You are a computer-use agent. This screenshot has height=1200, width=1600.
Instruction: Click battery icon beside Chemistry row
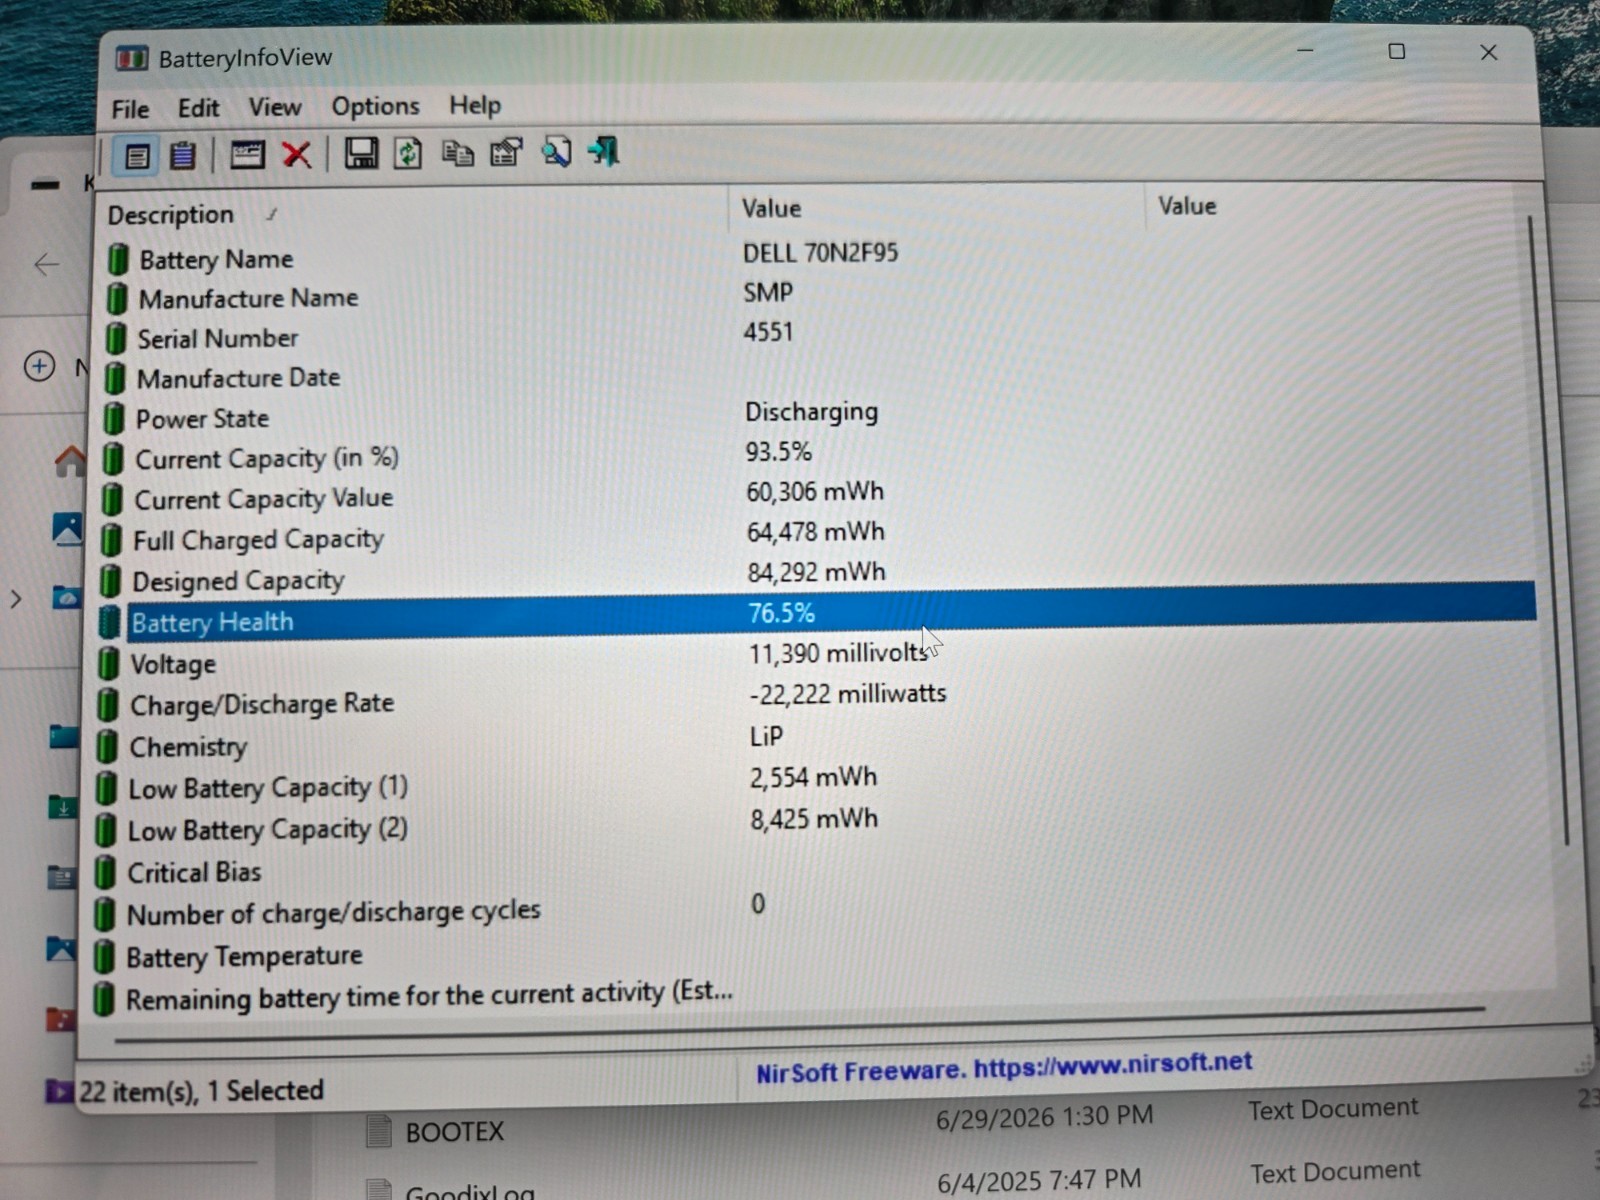coord(107,747)
